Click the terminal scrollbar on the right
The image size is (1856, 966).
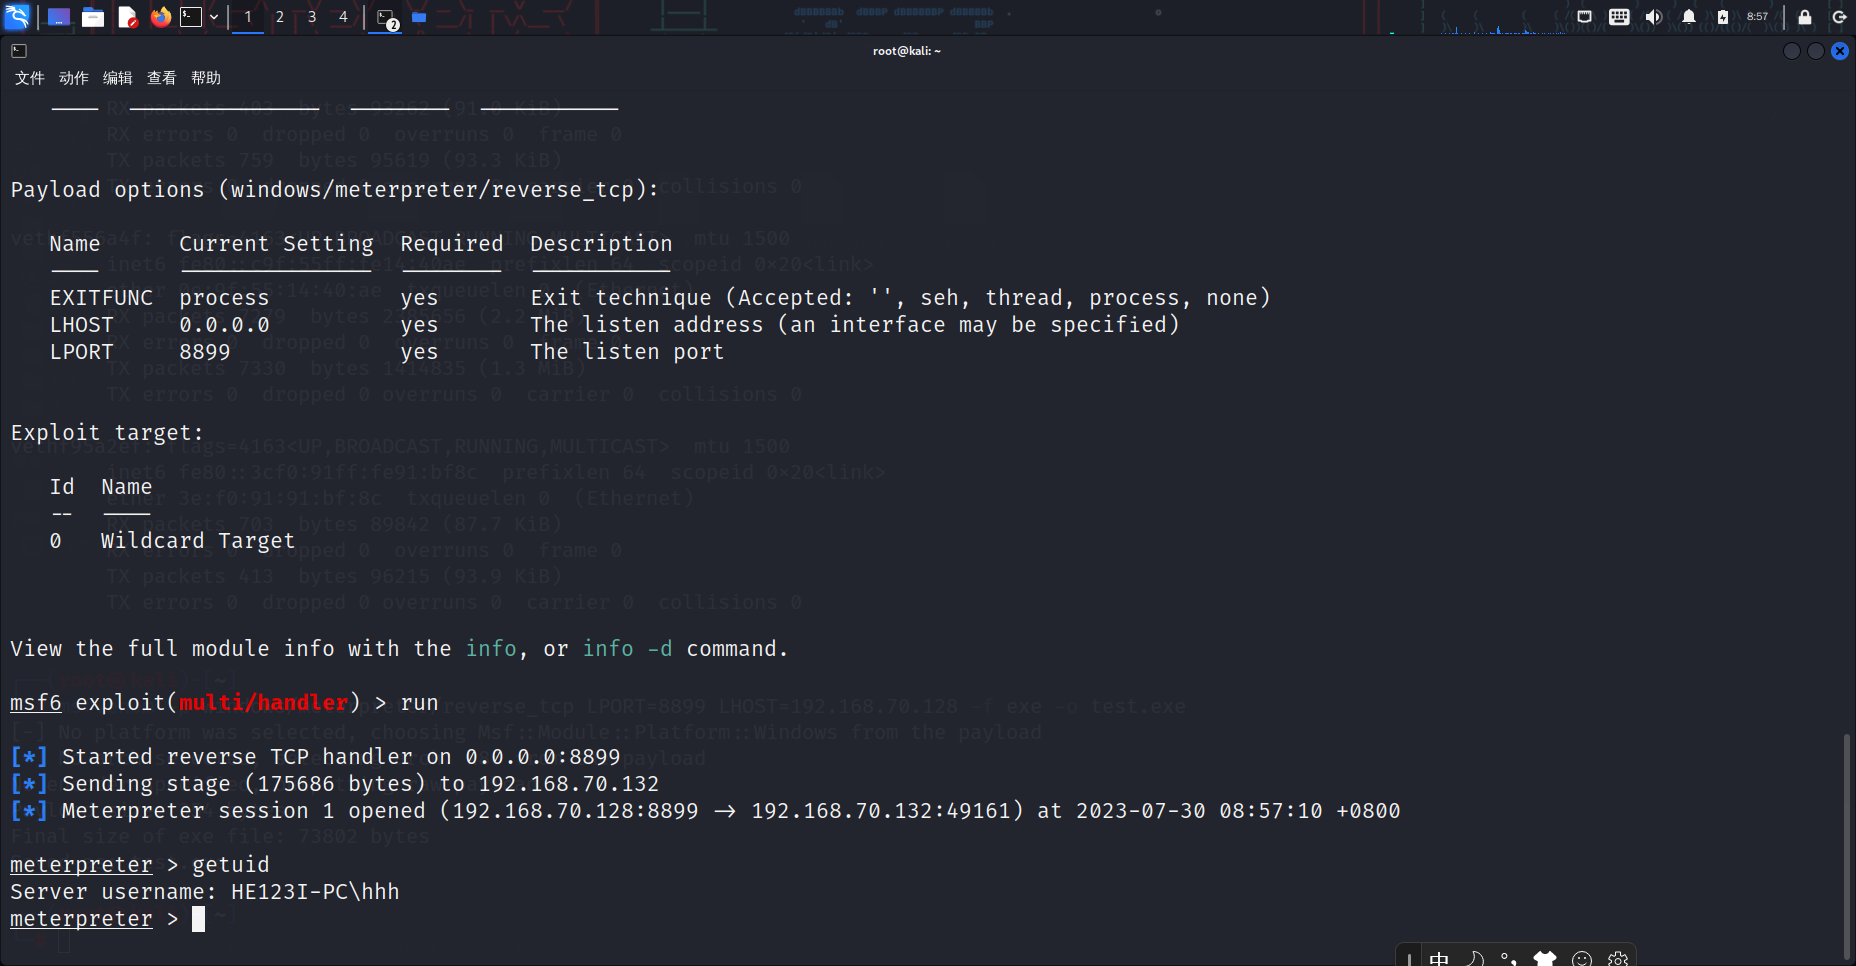tap(1847, 840)
